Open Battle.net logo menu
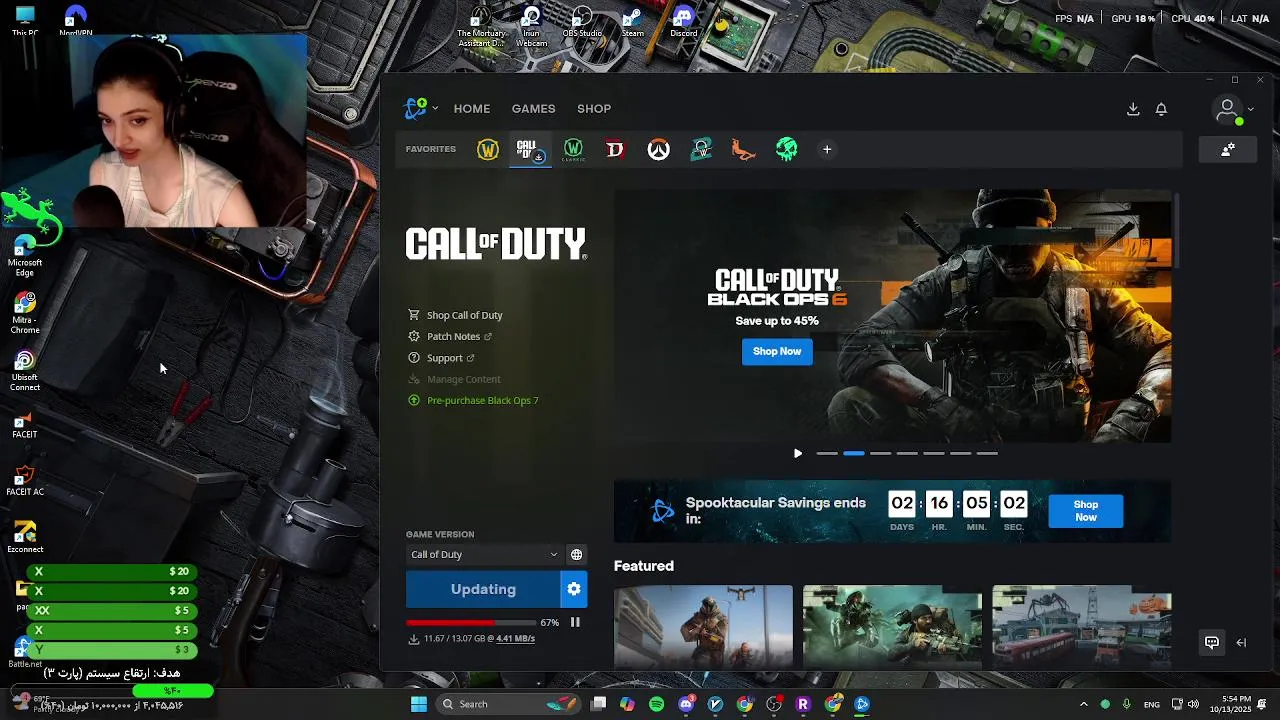1280x720 pixels. (x=421, y=108)
